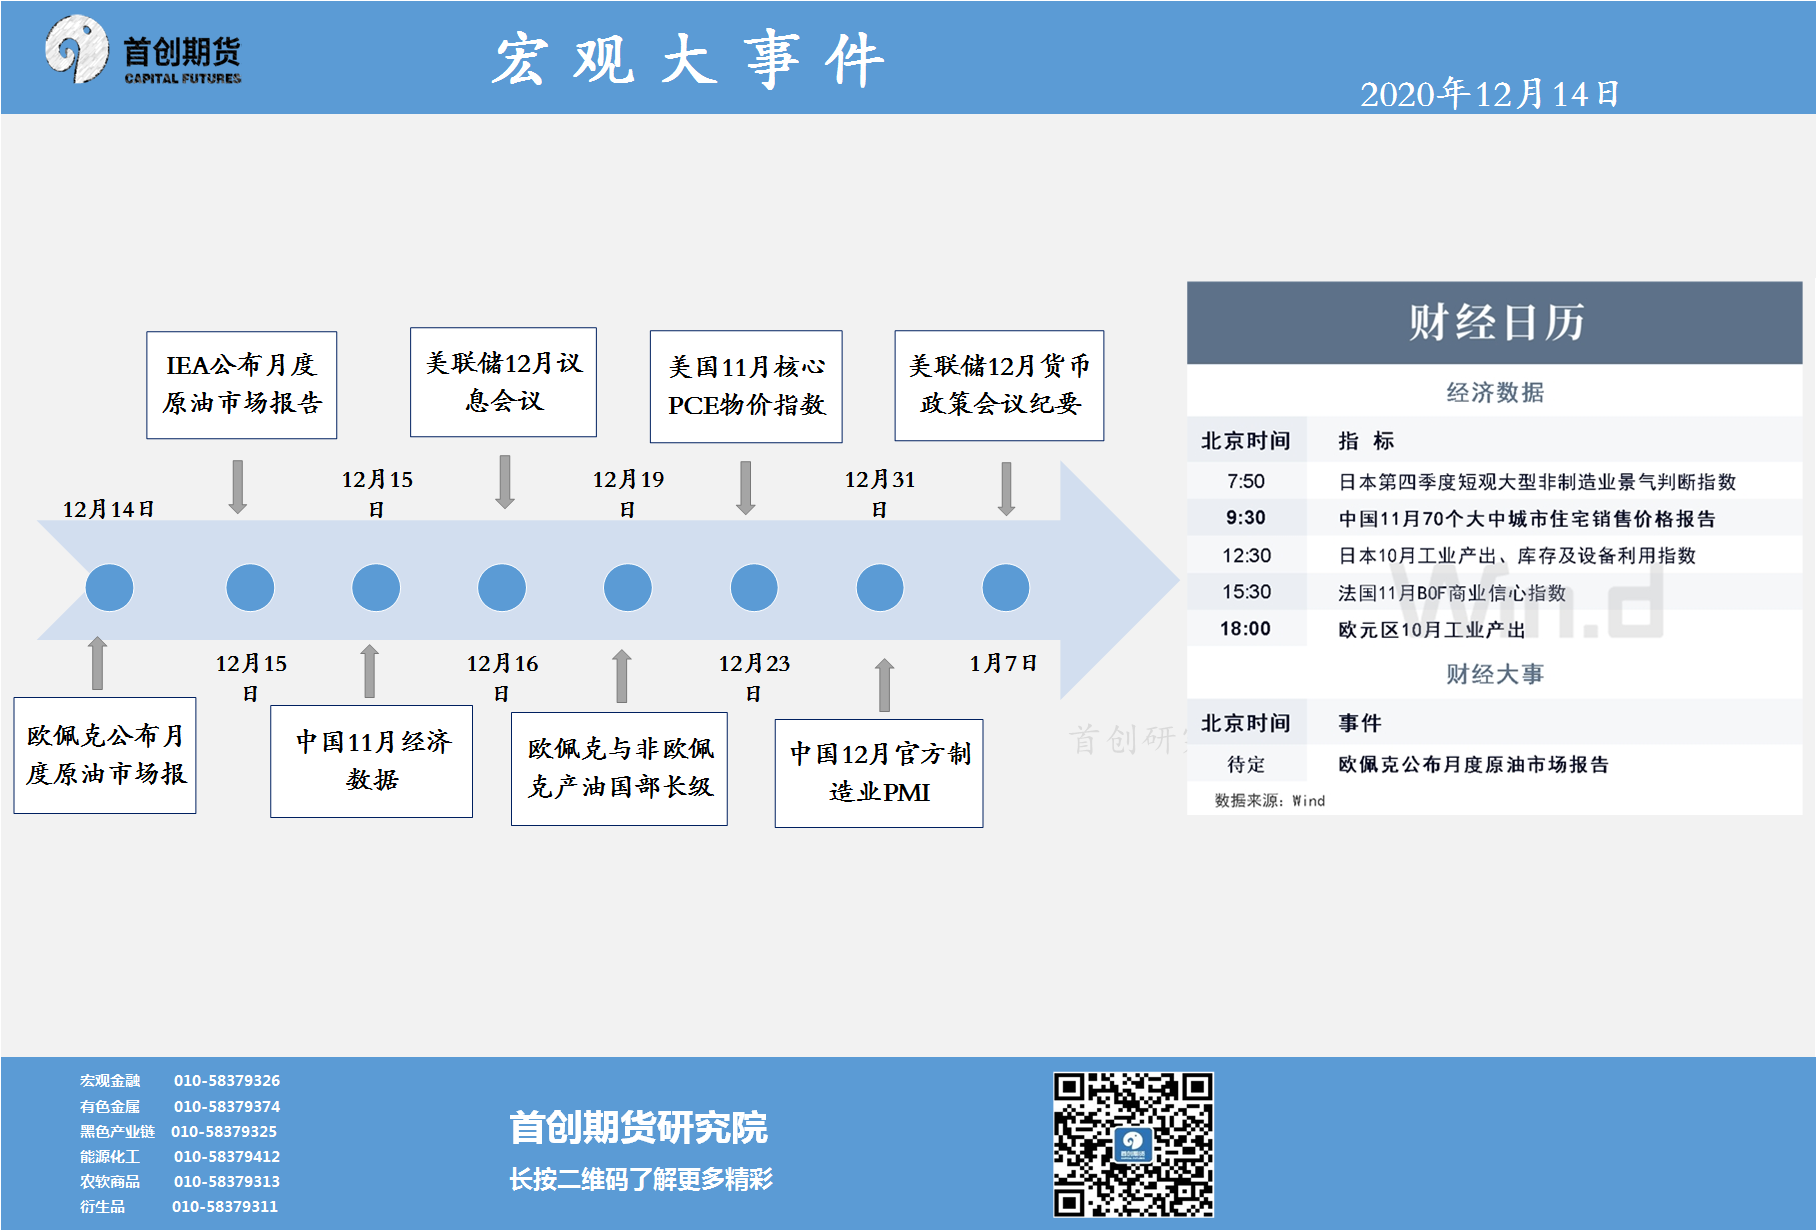The height and width of the screenshot is (1231, 1817).
Task: Click the 经济数据 section heading
Action: [x=1494, y=392]
